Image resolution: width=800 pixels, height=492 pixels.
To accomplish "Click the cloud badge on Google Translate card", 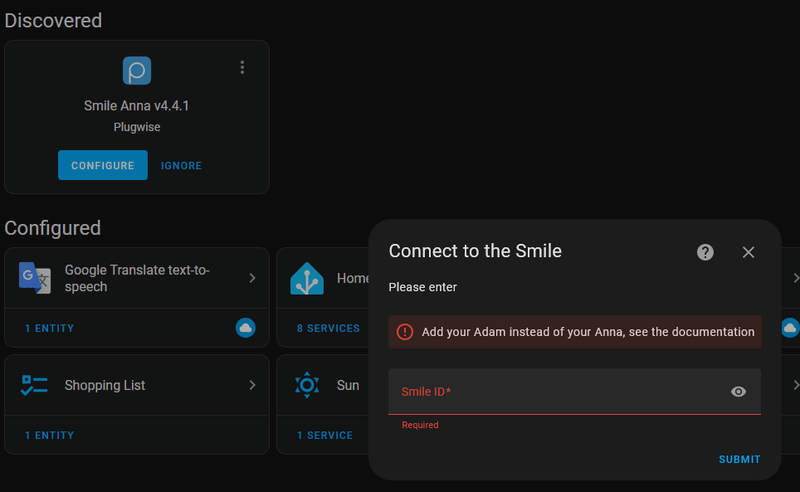I will click(245, 328).
